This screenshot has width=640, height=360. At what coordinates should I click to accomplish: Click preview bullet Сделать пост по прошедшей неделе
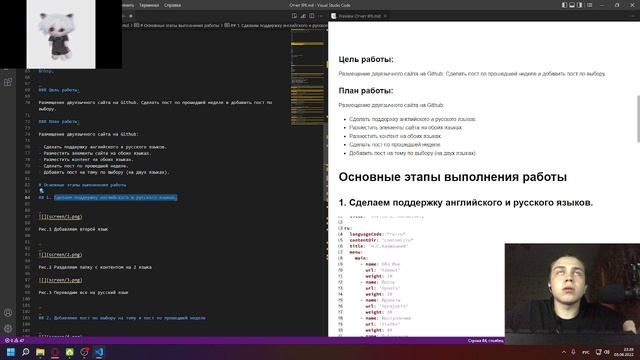click(395, 145)
